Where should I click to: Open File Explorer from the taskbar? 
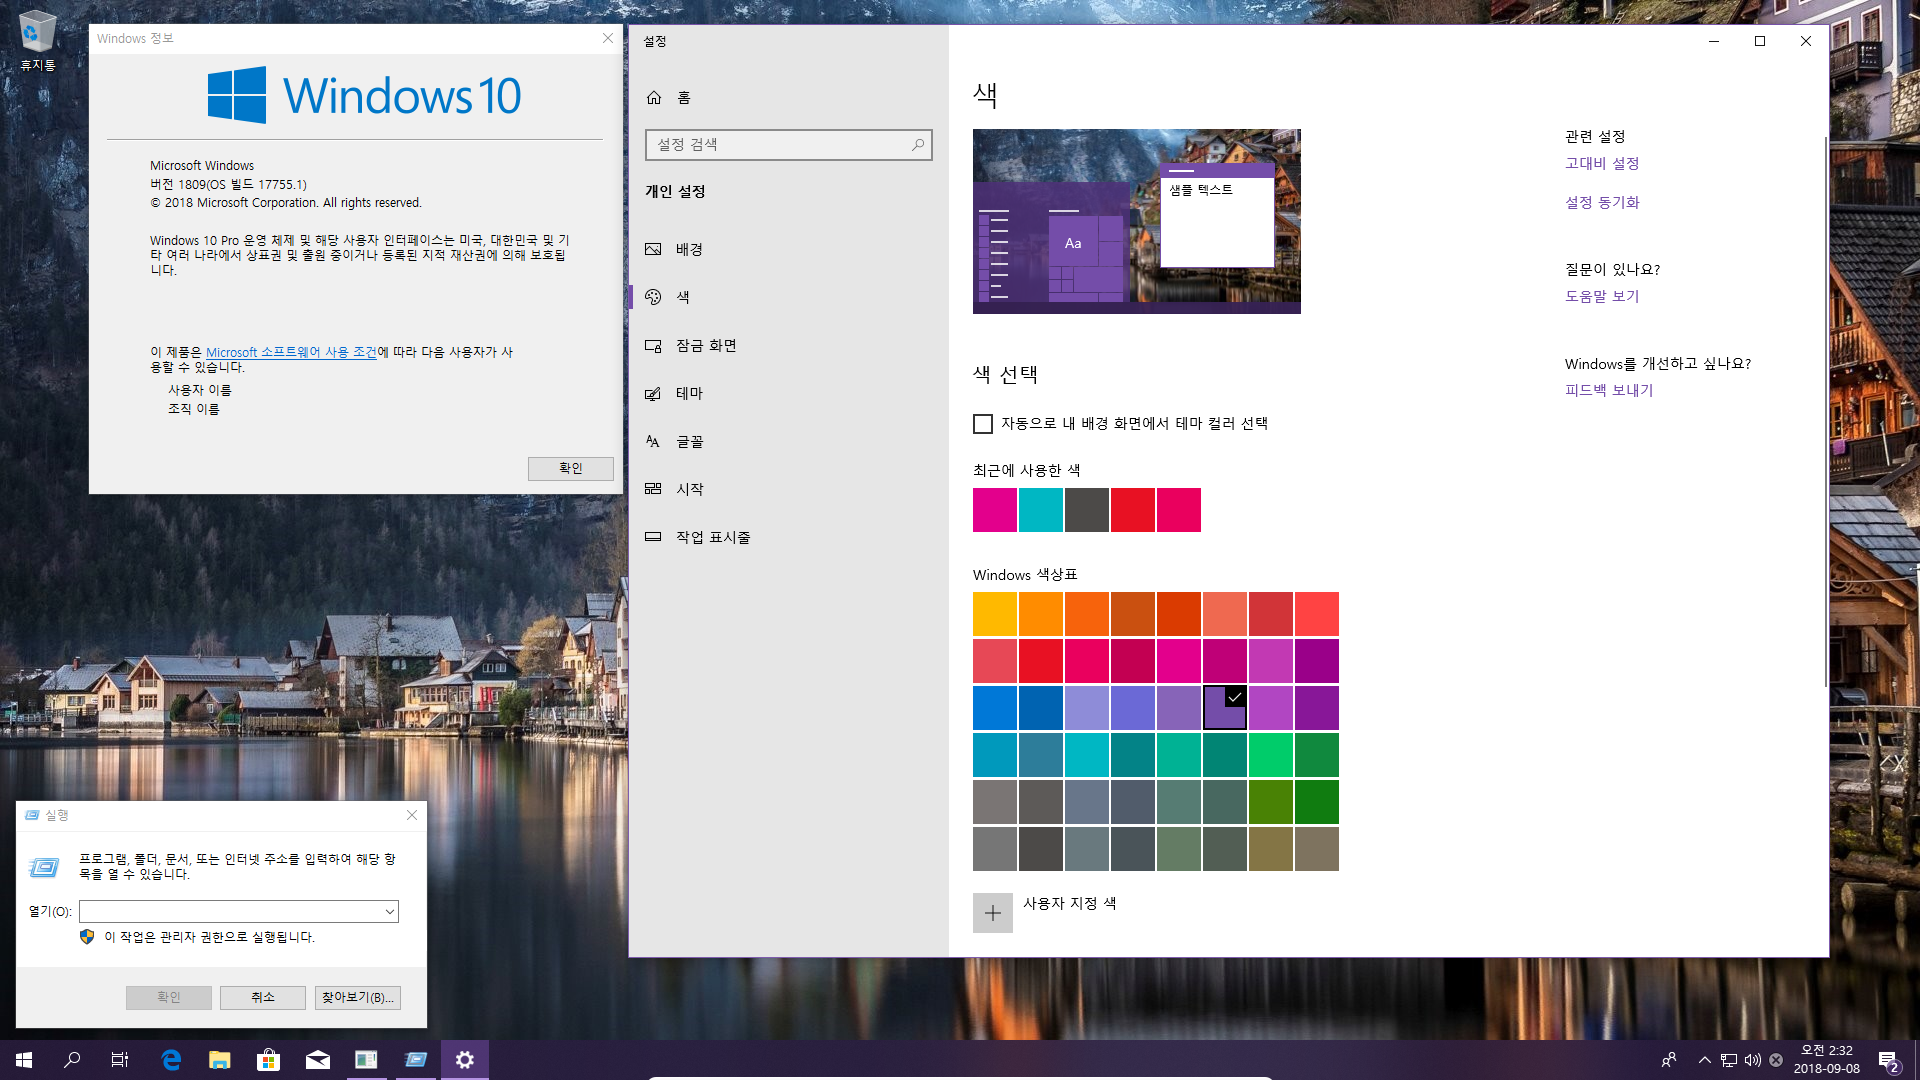220,1060
